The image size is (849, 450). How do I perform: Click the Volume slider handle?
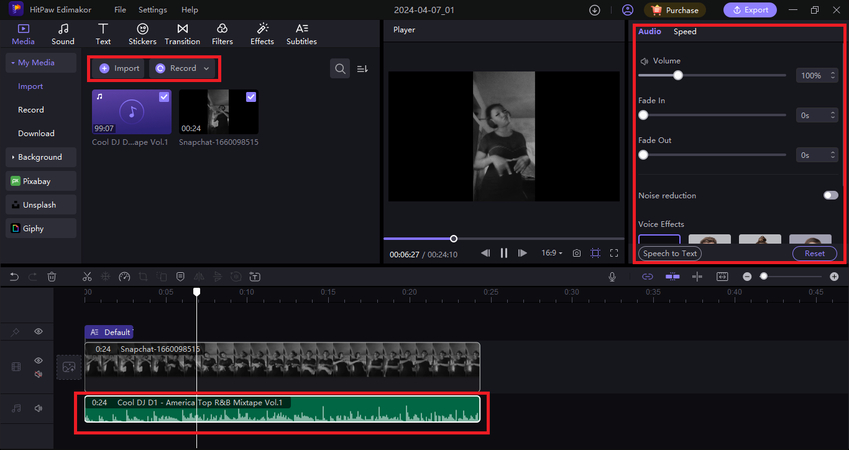678,75
